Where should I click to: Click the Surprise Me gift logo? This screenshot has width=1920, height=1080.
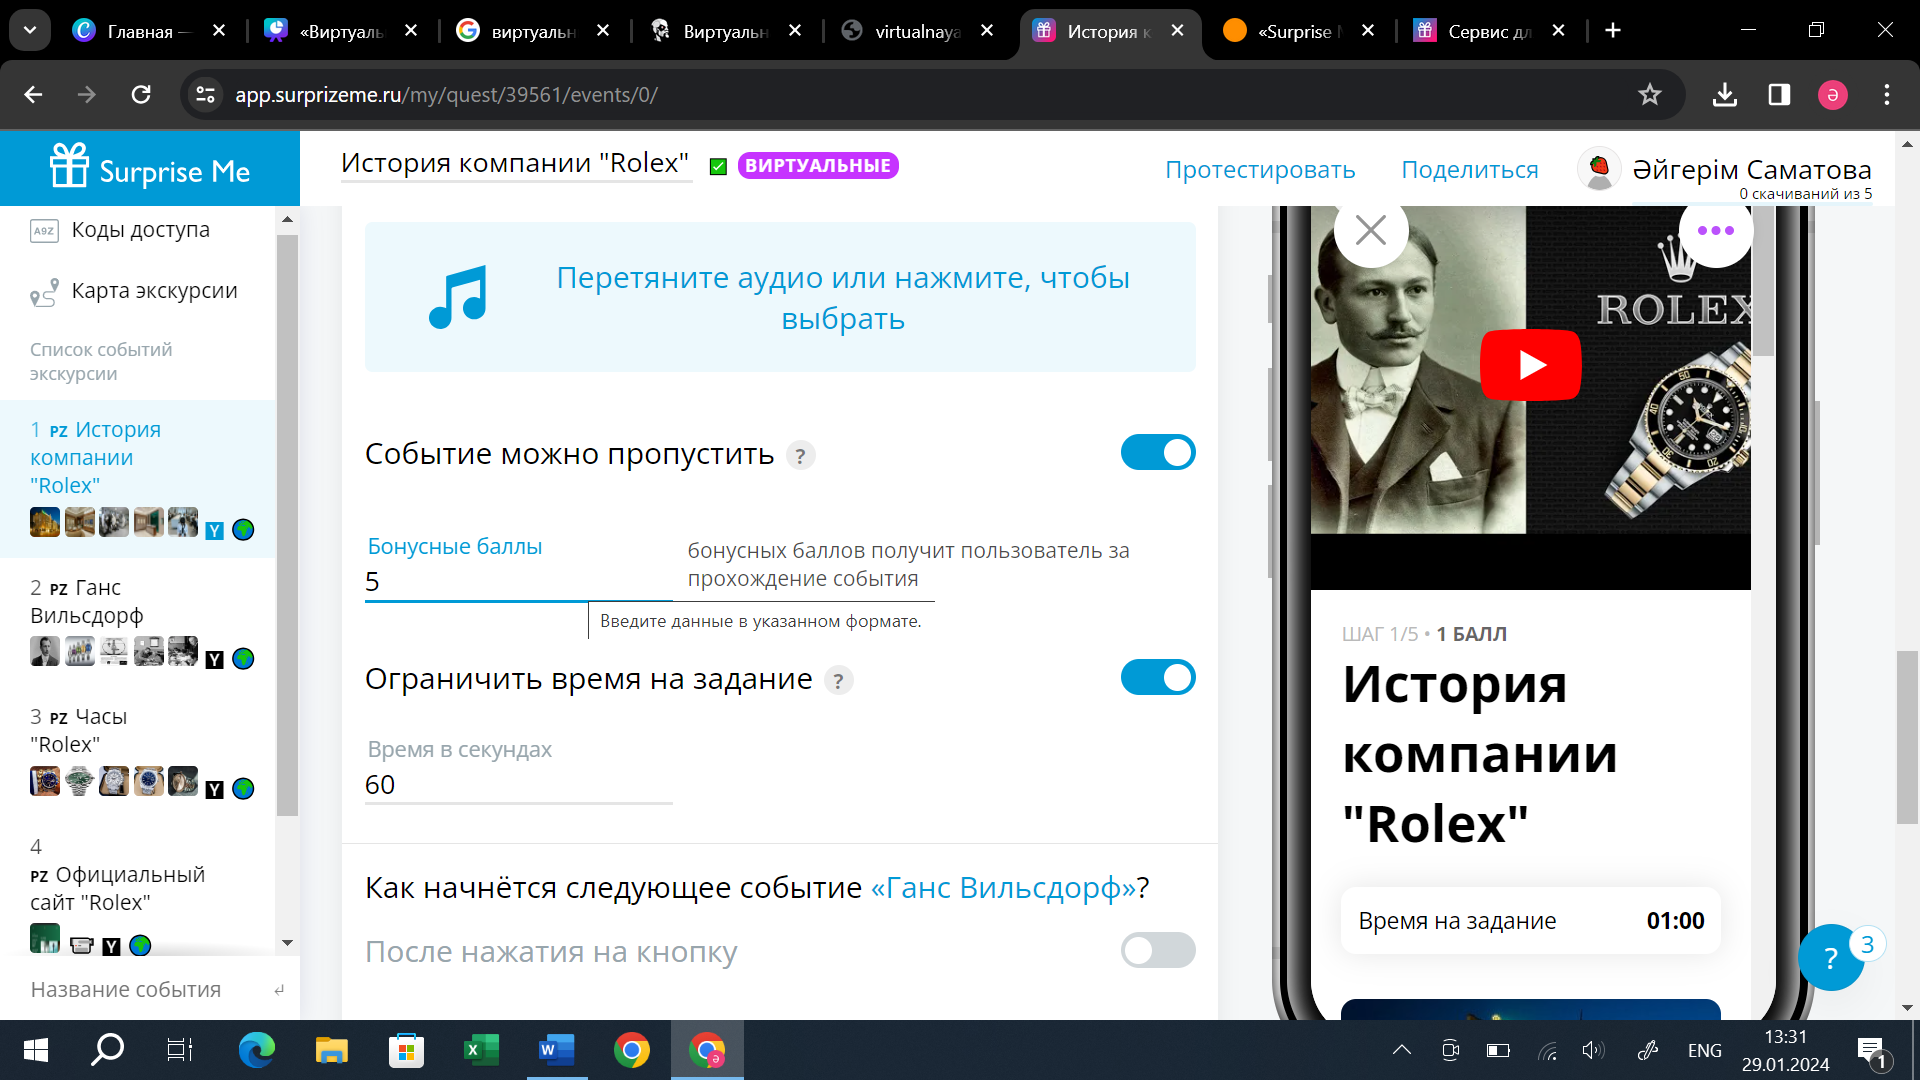(x=70, y=167)
